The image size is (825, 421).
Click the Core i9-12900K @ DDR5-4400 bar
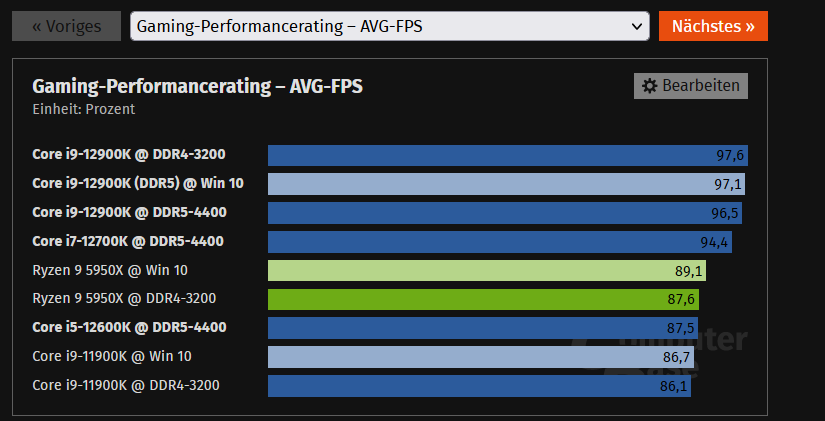tap(505, 213)
